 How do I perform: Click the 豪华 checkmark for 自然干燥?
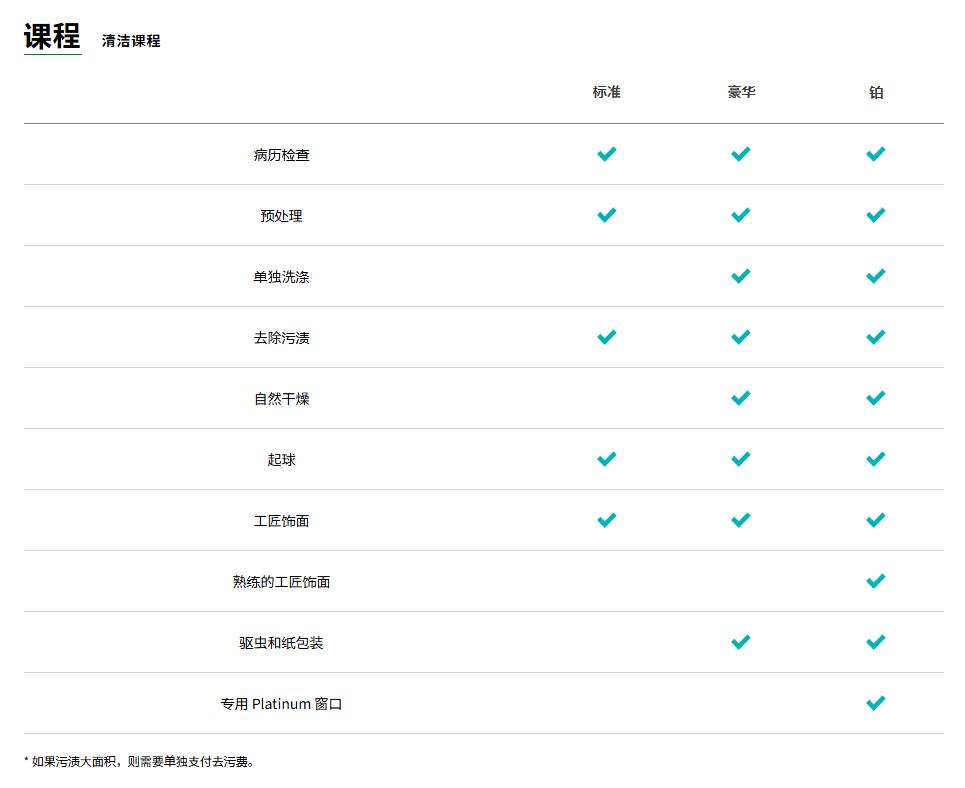tap(740, 398)
